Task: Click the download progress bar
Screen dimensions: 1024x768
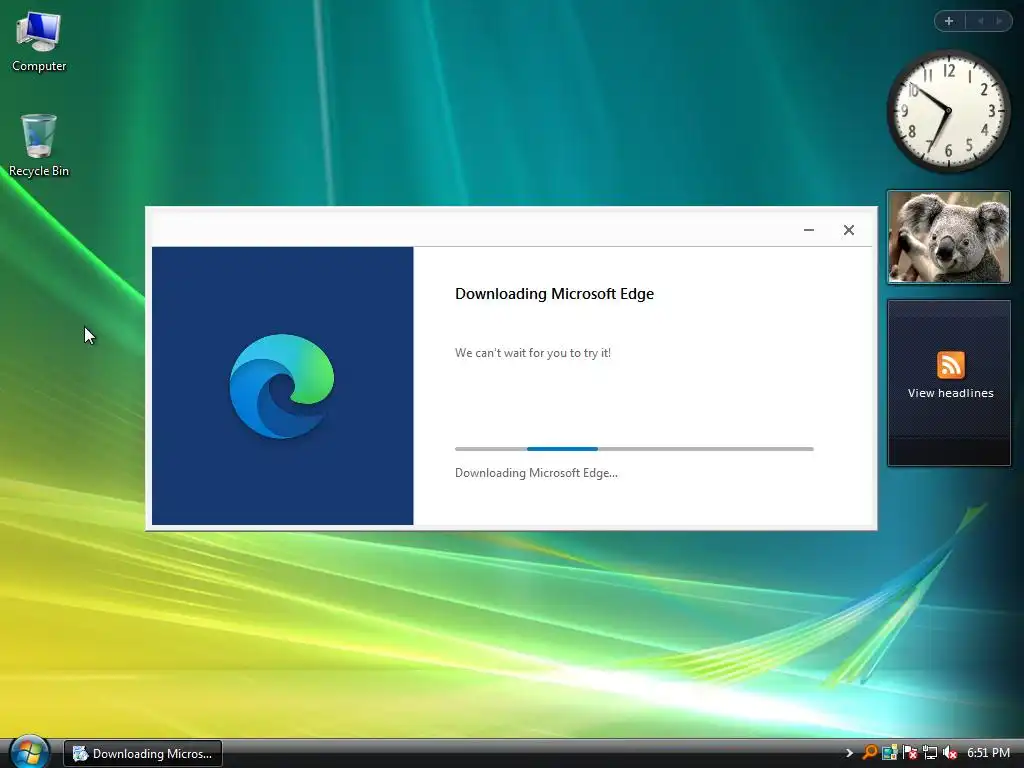Action: (x=634, y=449)
